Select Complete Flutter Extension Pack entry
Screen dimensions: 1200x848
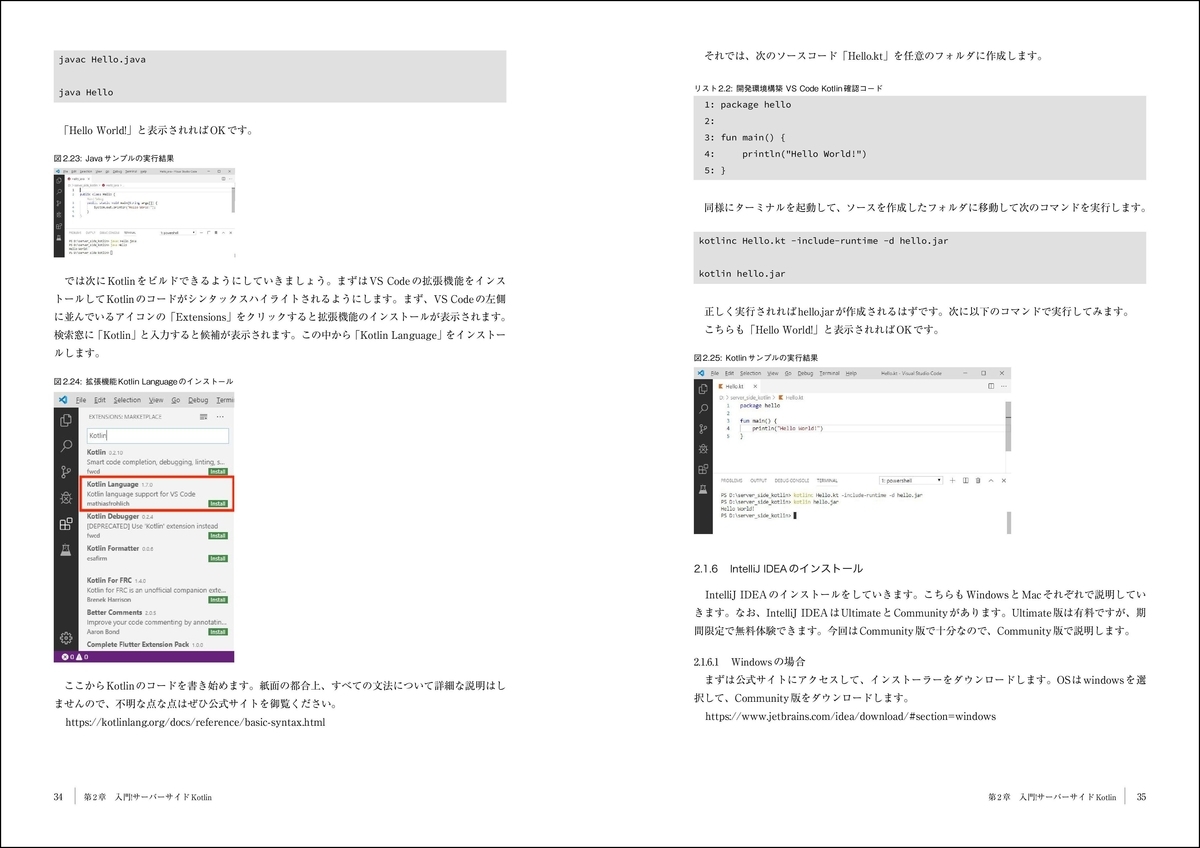click(144, 645)
